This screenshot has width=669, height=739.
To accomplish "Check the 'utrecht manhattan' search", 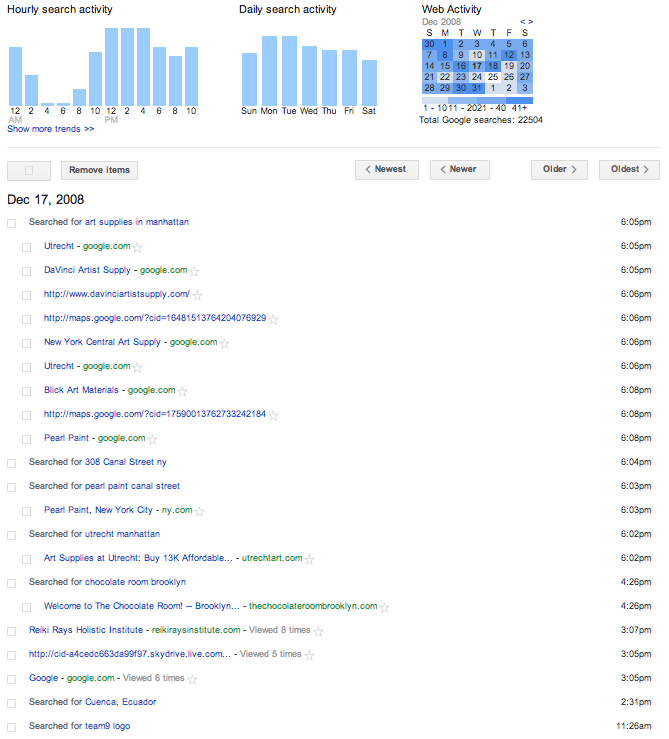I will pyautogui.click(x=12, y=535).
